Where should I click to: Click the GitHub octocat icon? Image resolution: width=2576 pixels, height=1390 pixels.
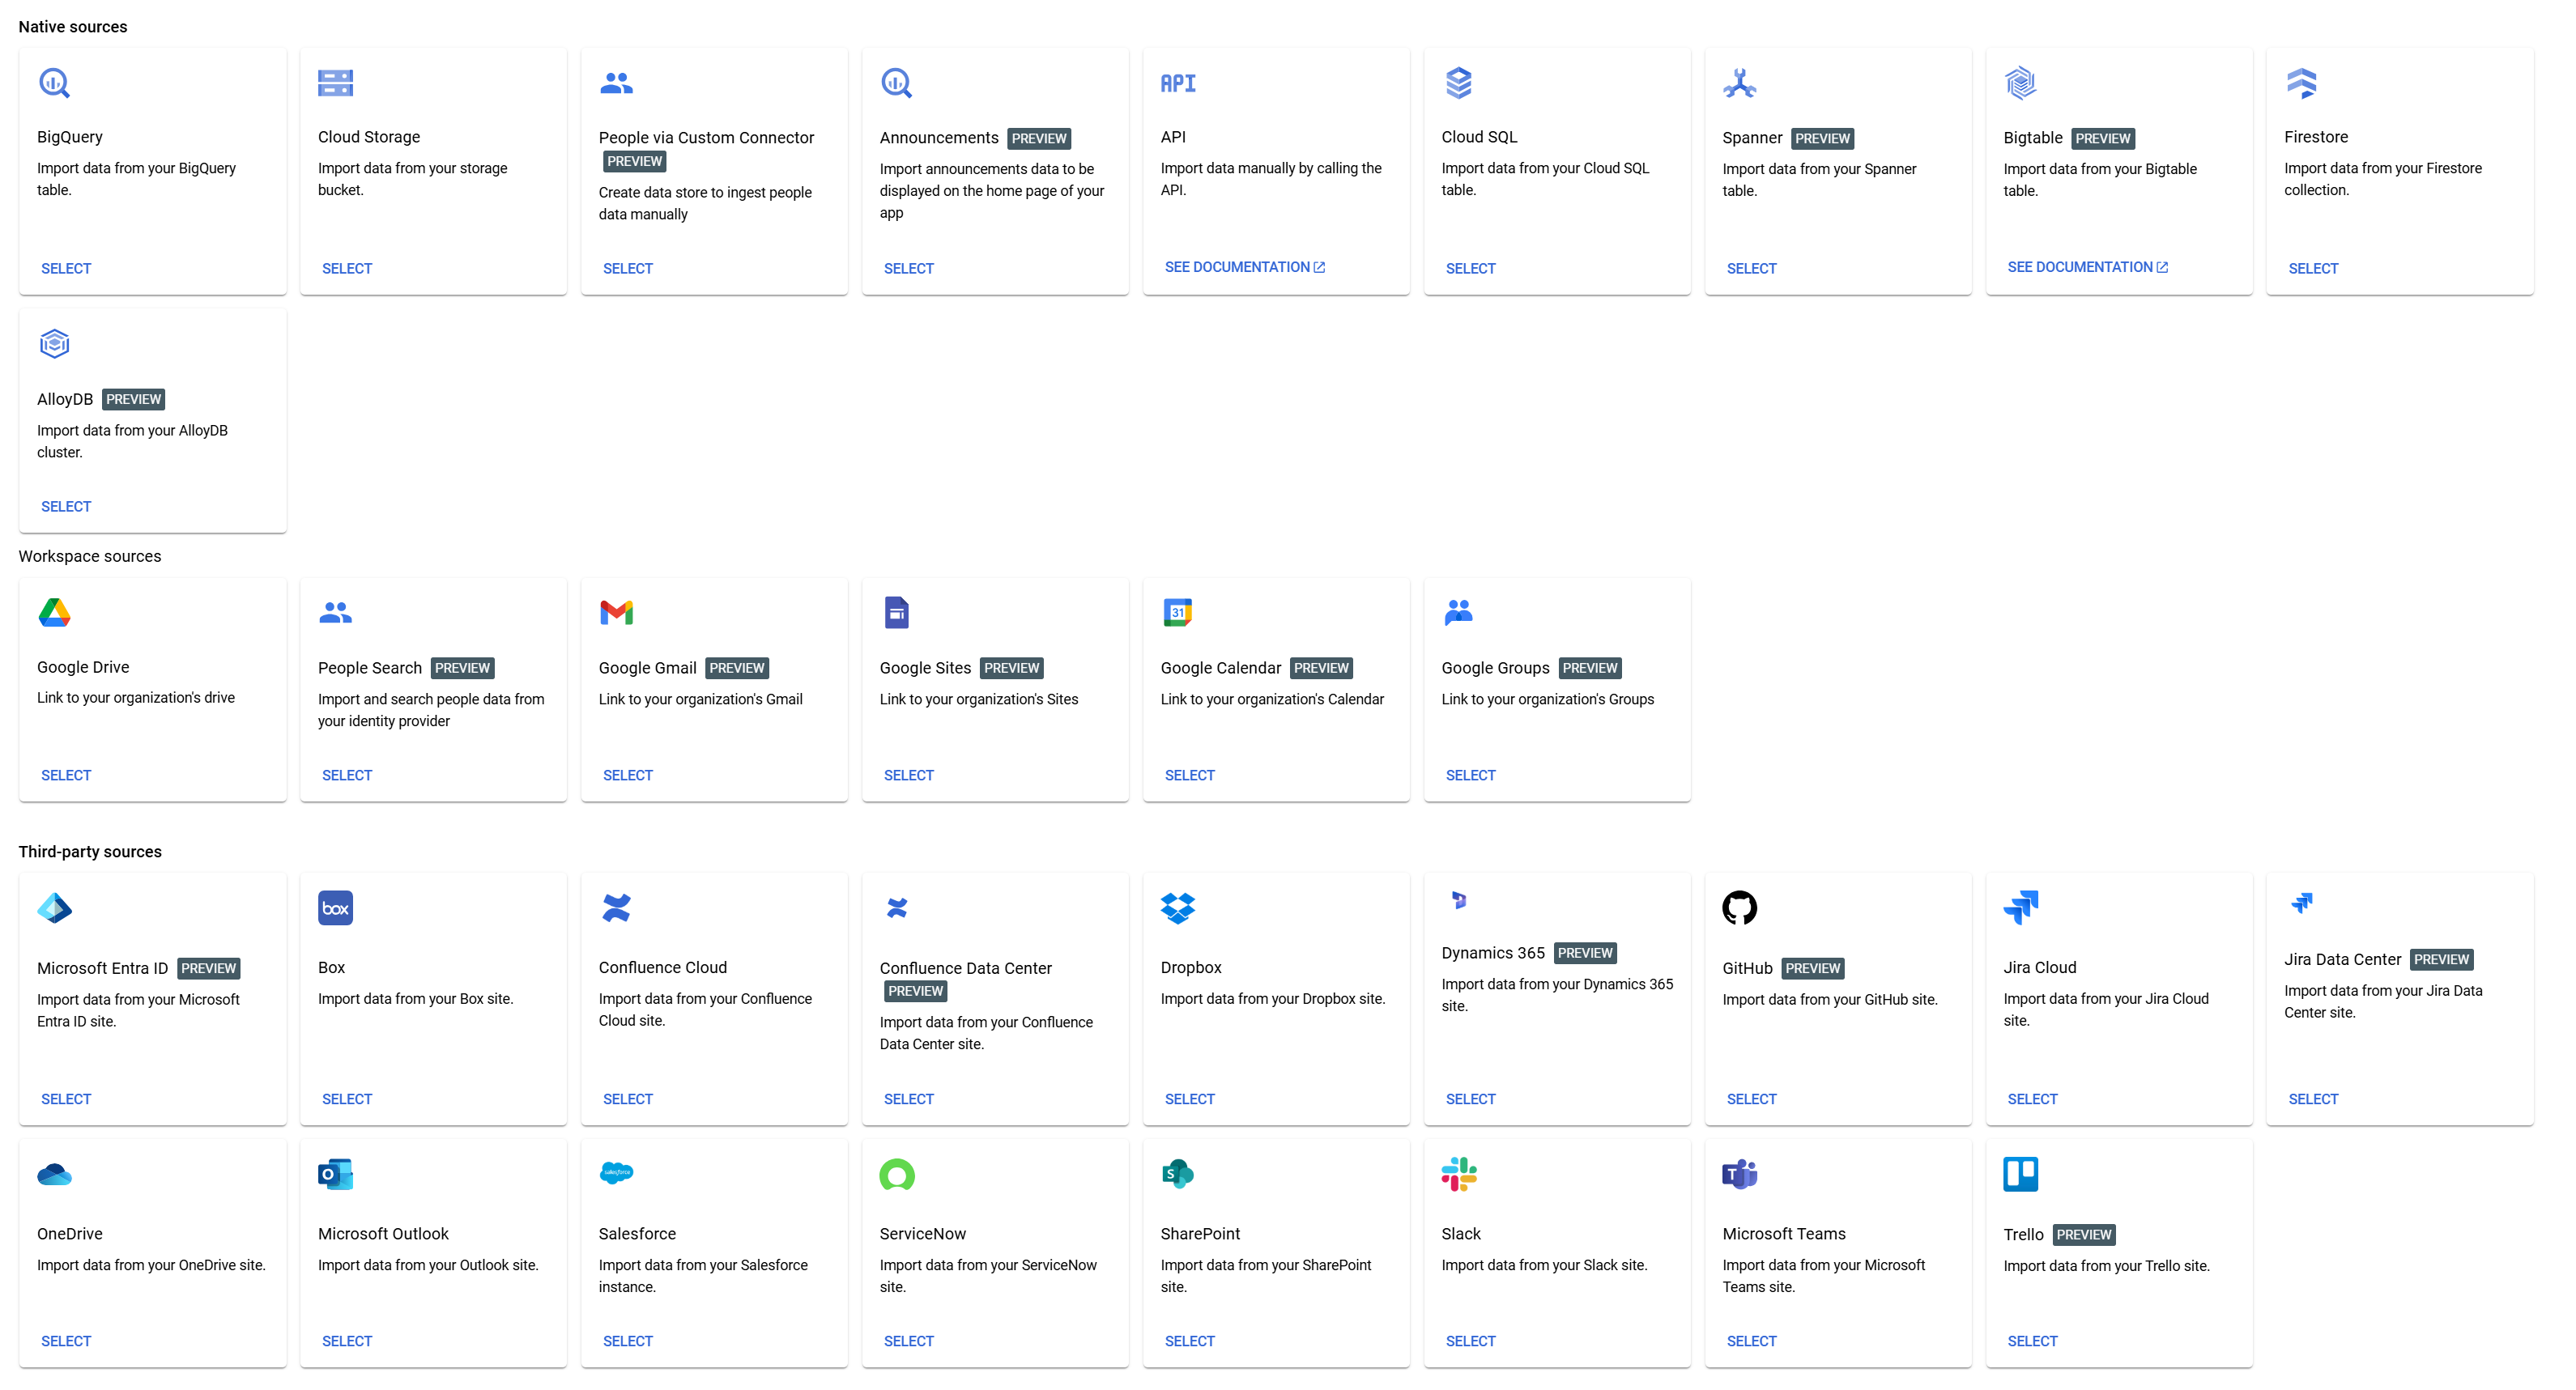click(1740, 908)
